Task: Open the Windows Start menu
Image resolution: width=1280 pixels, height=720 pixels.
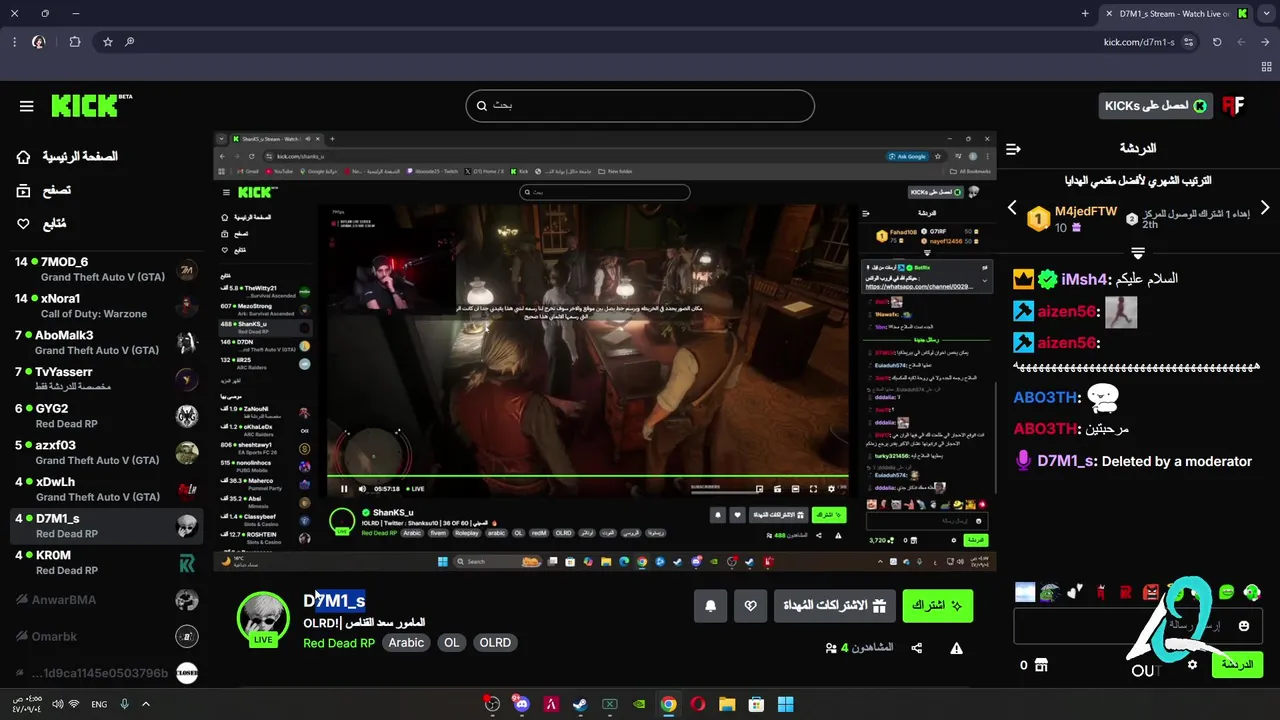Action: (x=786, y=704)
